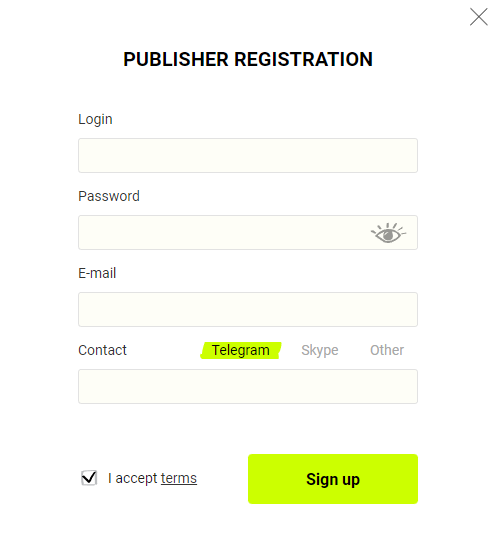Close the Publisher Registration dialog
Screen dimensions: 494x550
click(479, 17)
